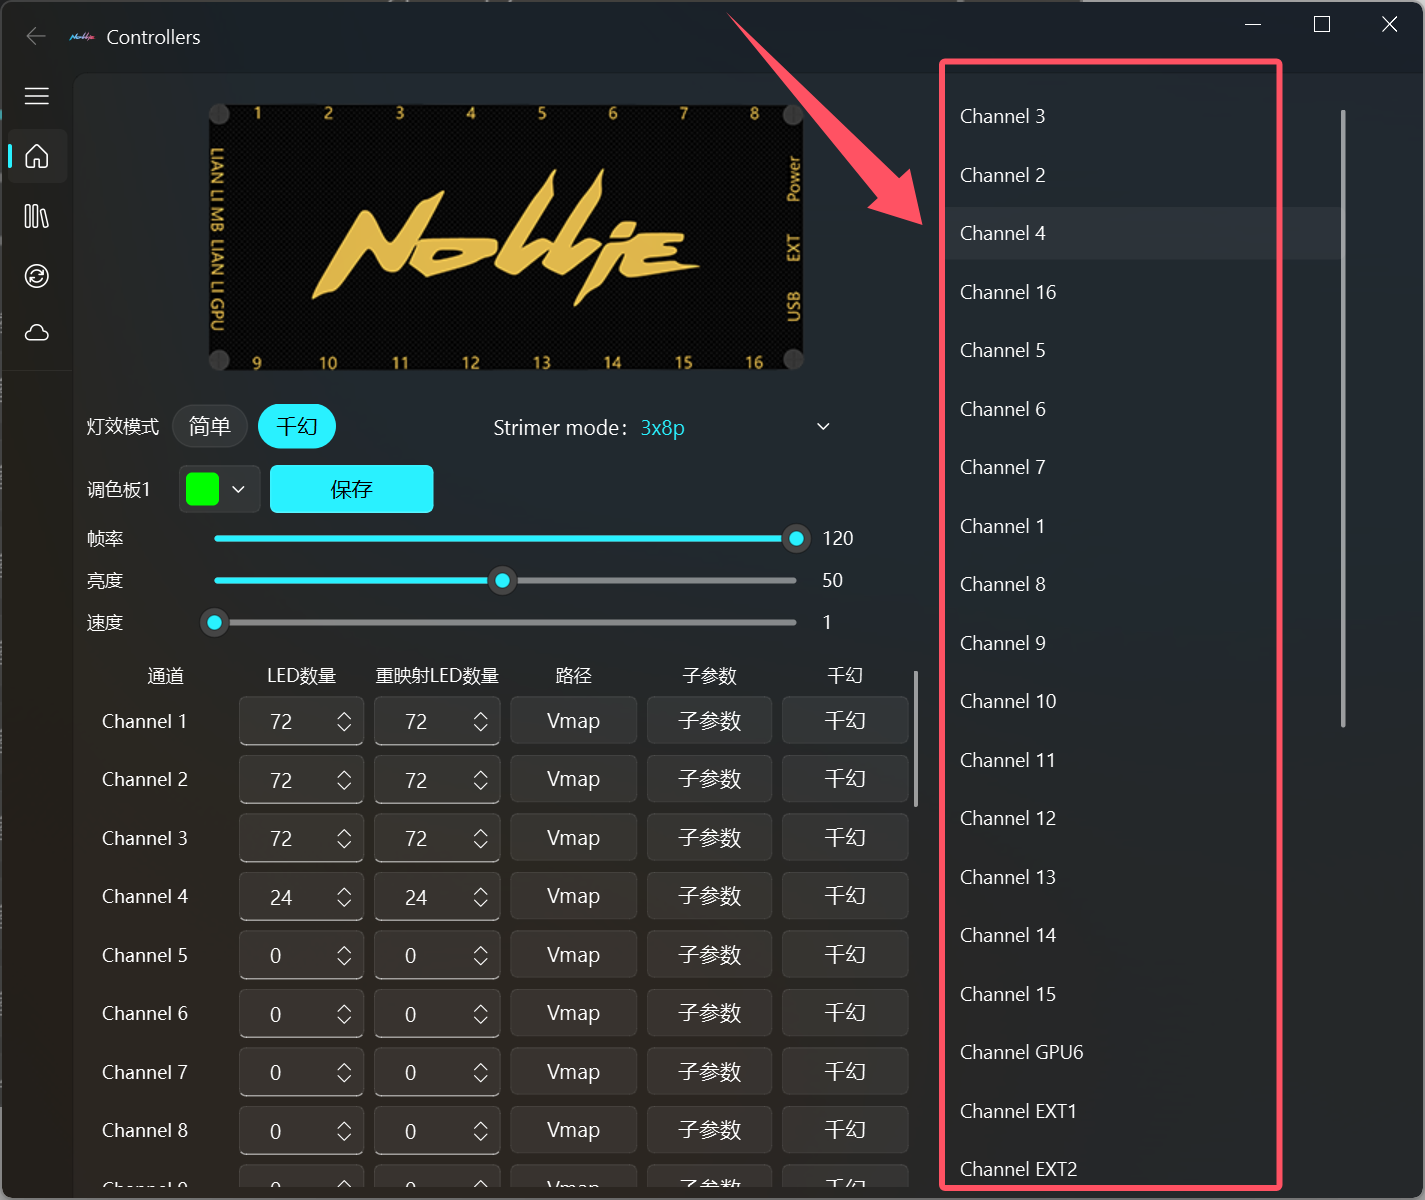
Task: Click Channel 6 remapped LED count stepper
Action: 481,1014
